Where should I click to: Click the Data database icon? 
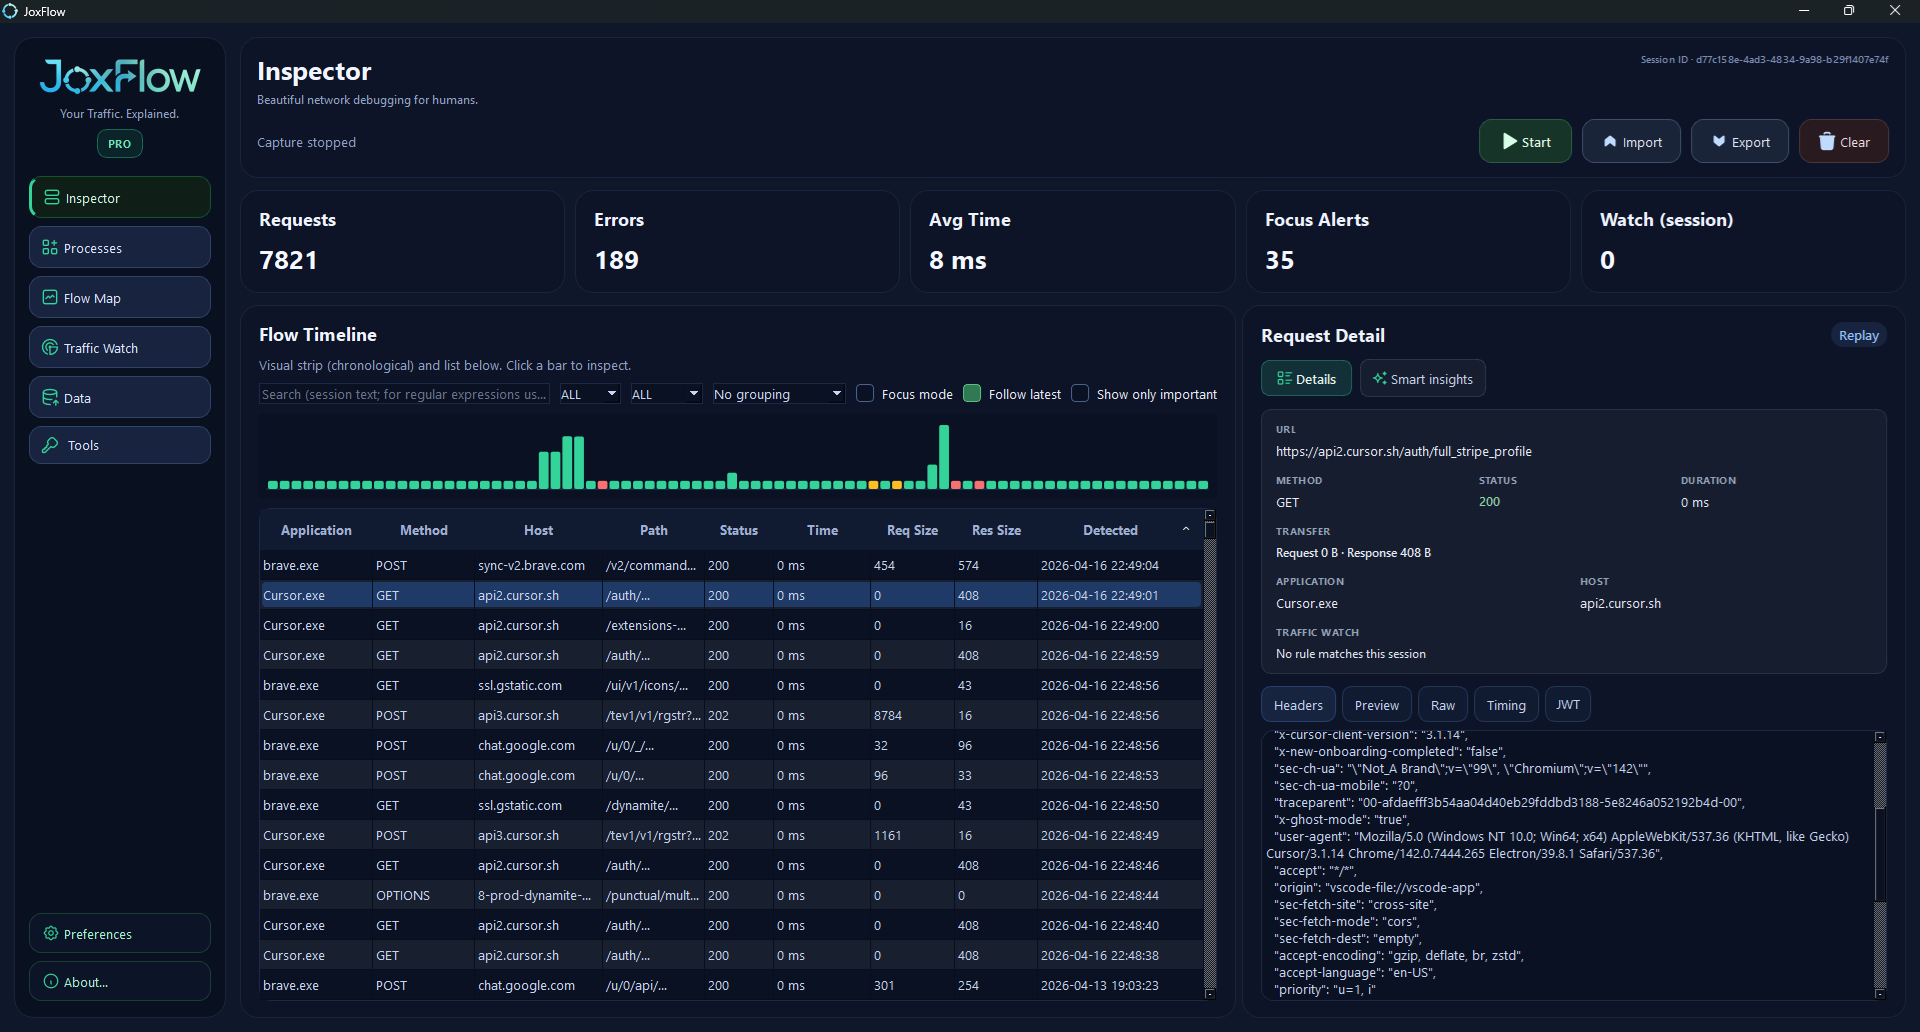(50, 398)
